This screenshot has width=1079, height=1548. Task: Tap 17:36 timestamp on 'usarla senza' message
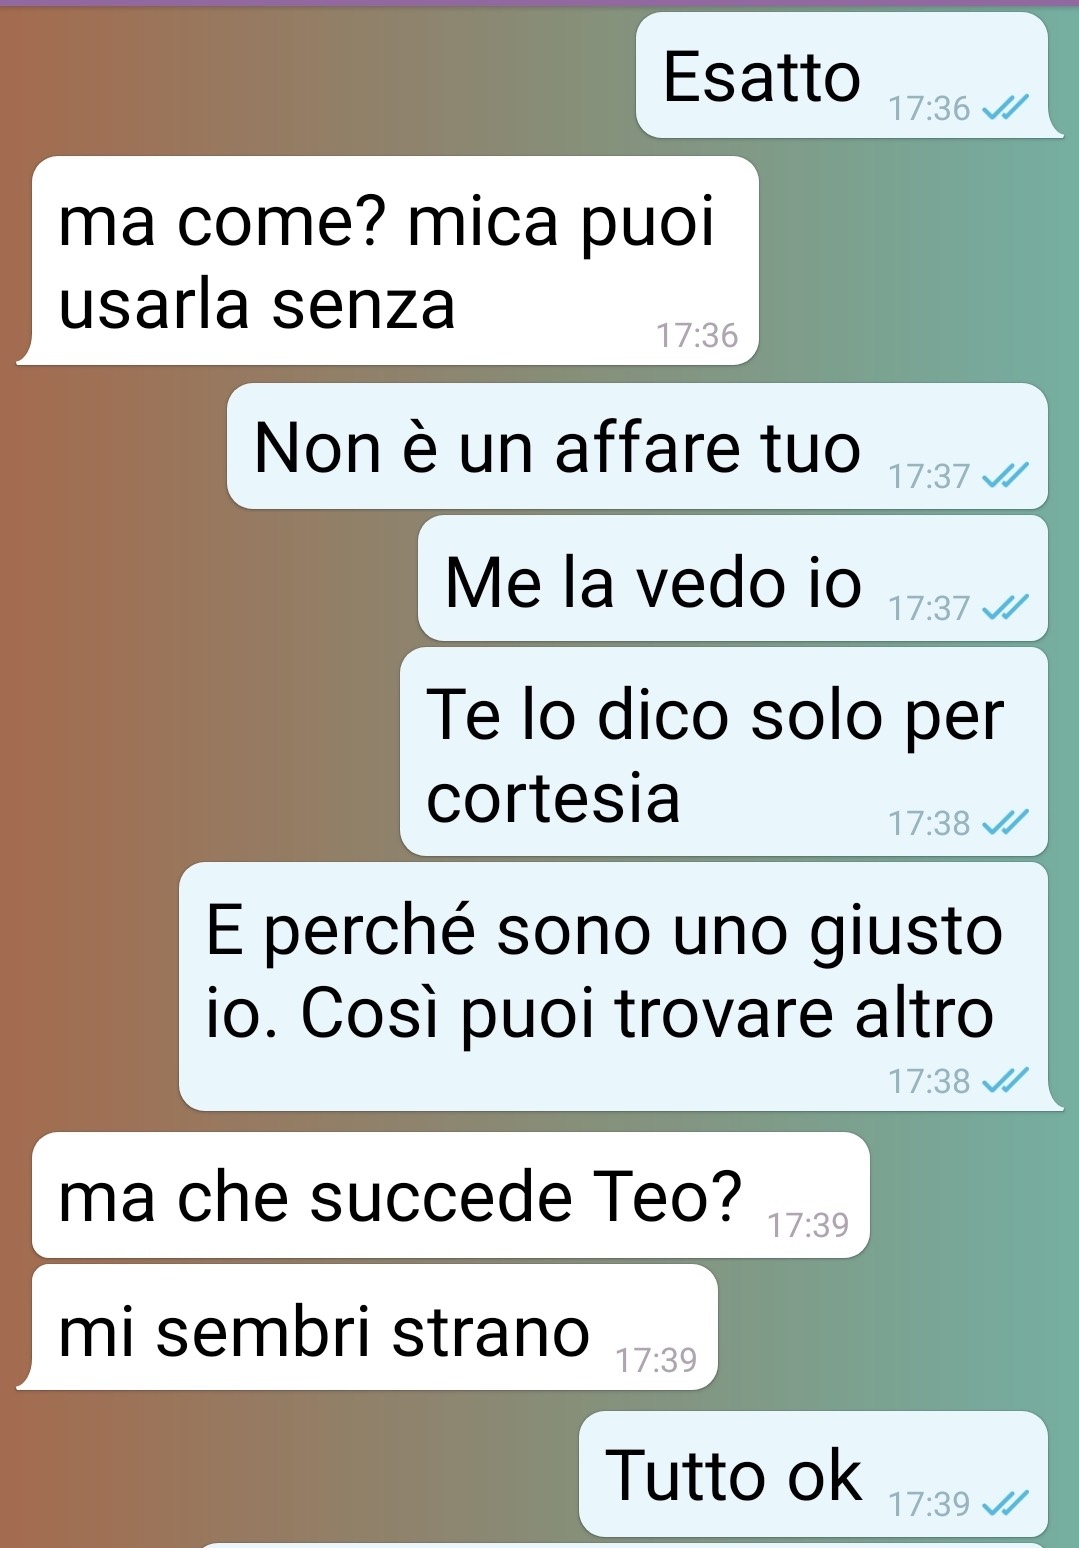(x=696, y=335)
